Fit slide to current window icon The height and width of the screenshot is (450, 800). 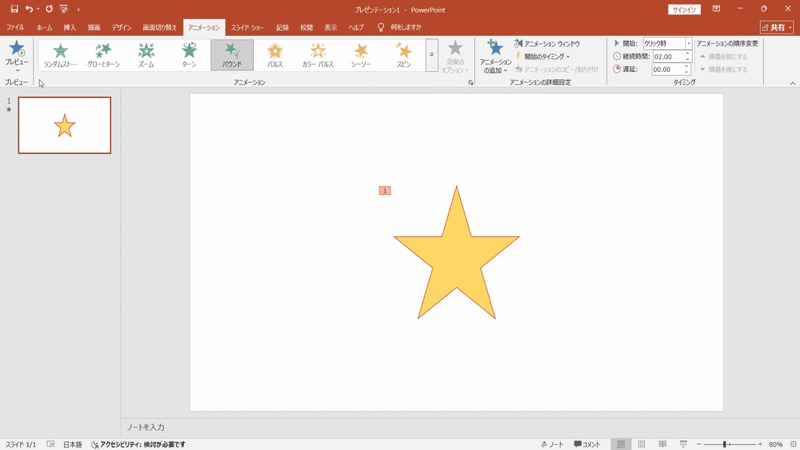tap(793, 444)
